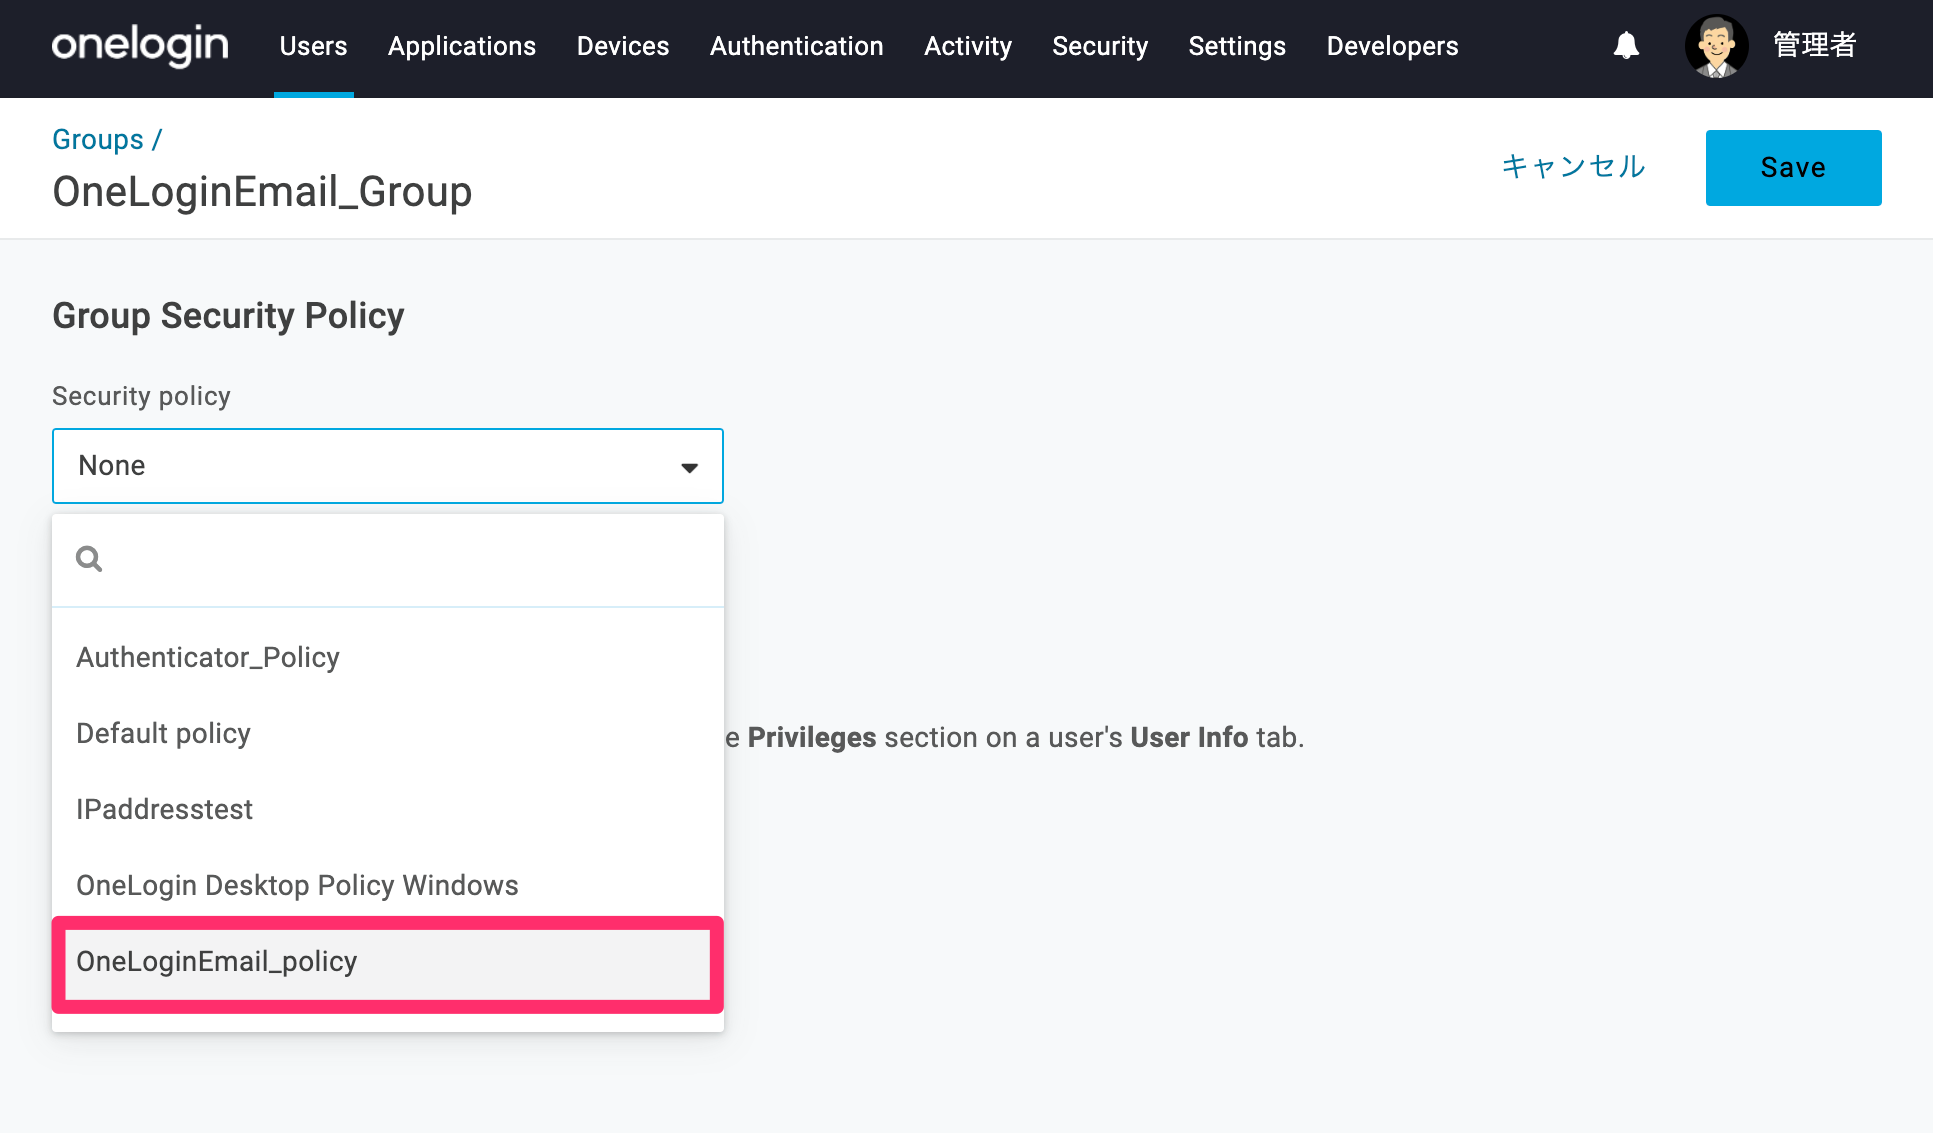Image resolution: width=1933 pixels, height=1133 pixels.
Task: Open the Authentication menu
Action: [x=797, y=46]
